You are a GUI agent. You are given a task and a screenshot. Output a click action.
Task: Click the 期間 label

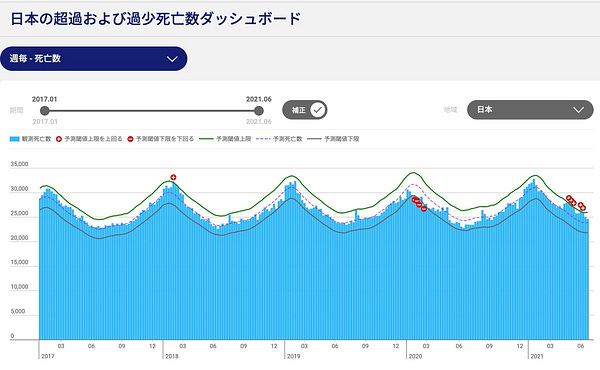[x=16, y=110]
